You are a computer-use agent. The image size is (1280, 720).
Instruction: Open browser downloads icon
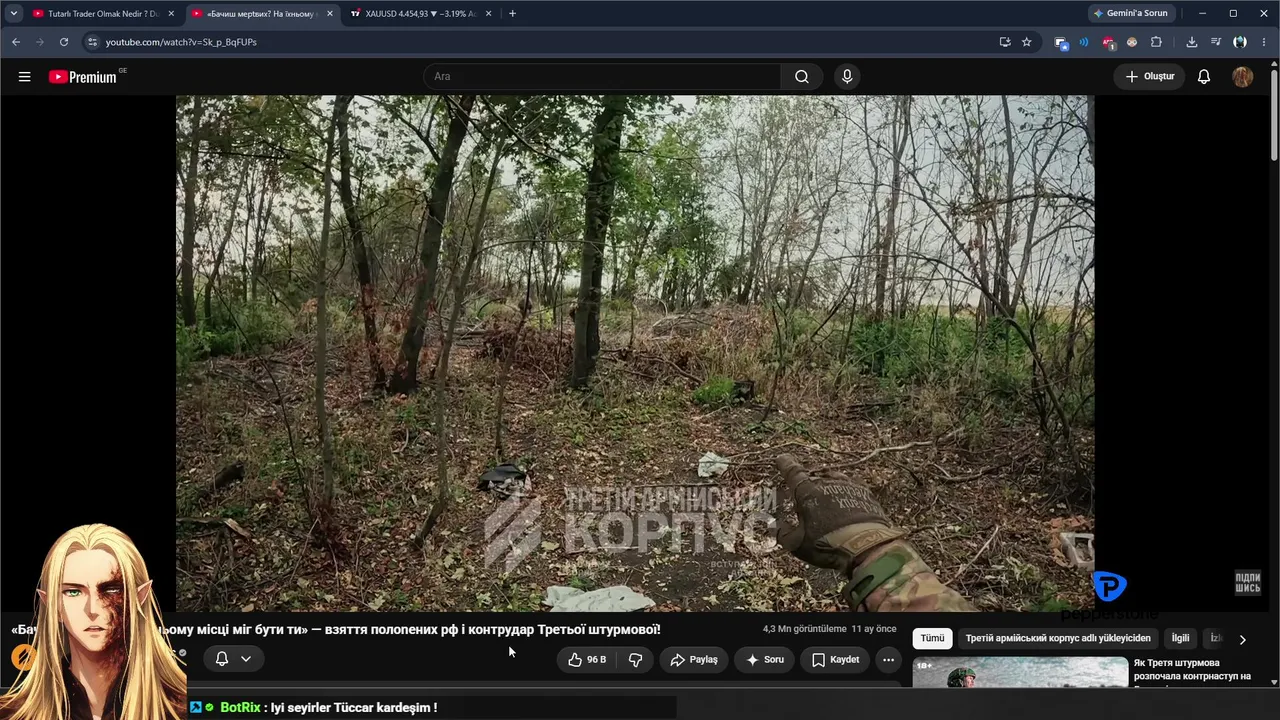pos(1191,42)
